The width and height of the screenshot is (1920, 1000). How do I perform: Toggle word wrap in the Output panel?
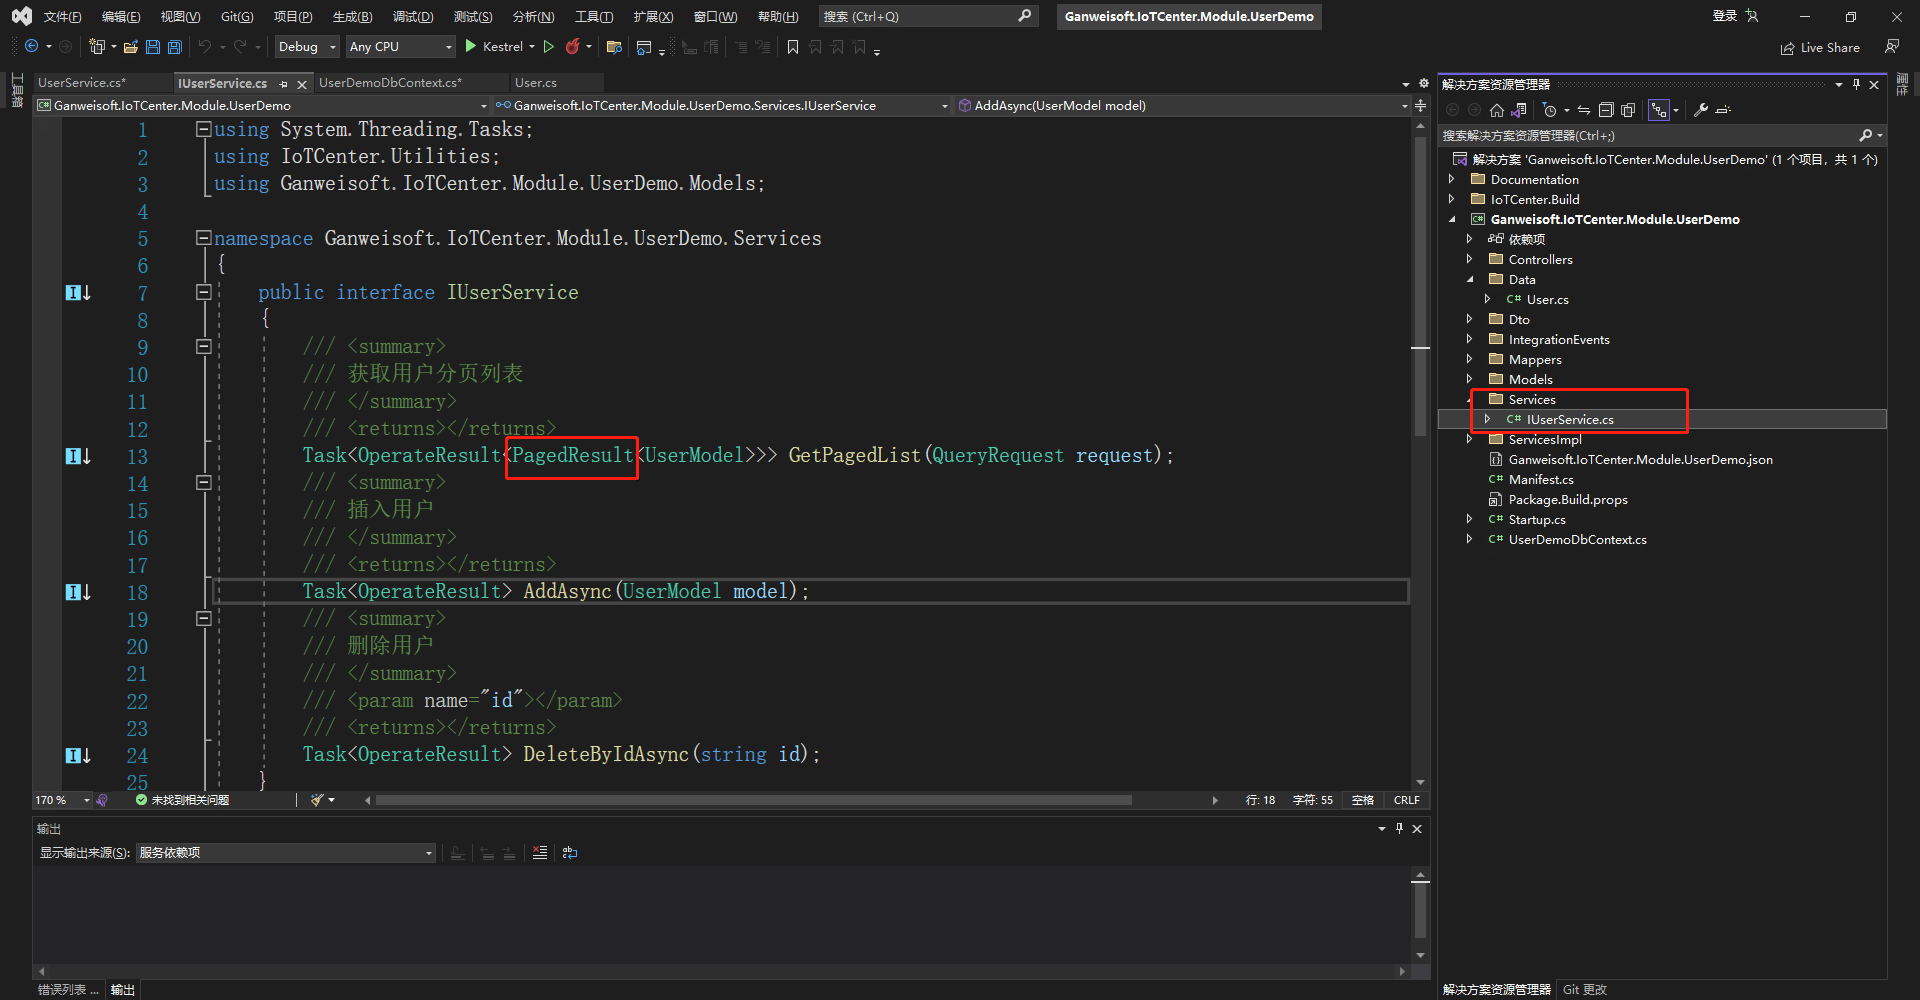(570, 853)
